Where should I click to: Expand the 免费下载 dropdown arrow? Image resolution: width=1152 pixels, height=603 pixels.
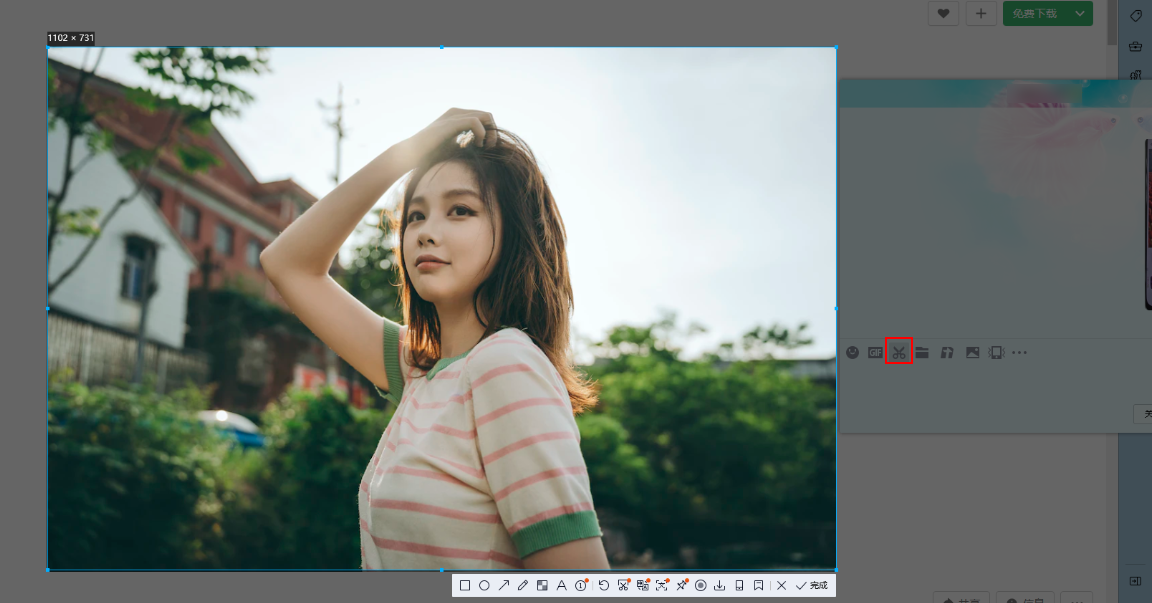tap(1080, 13)
